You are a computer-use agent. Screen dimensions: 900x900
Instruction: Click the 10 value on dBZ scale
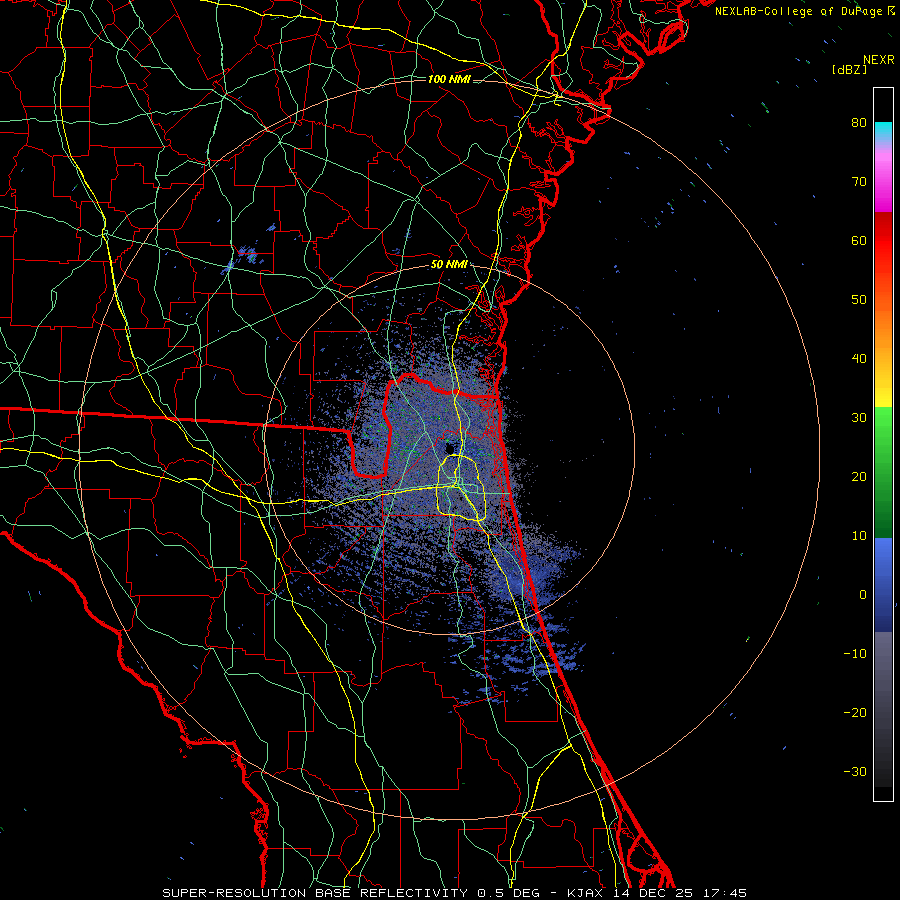click(859, 536)
